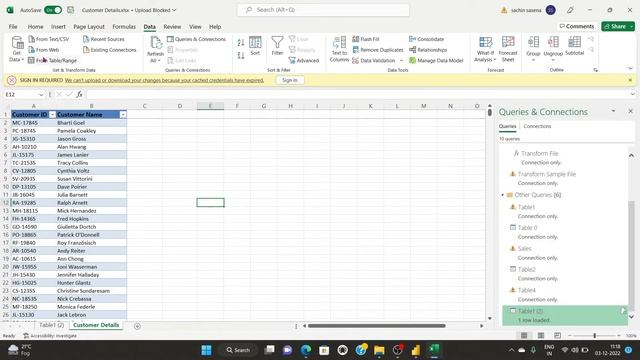The width and height of the screenshot is (640, 360).
Task: Switch to the Insert tab
Action: click(x=58, y=27)
